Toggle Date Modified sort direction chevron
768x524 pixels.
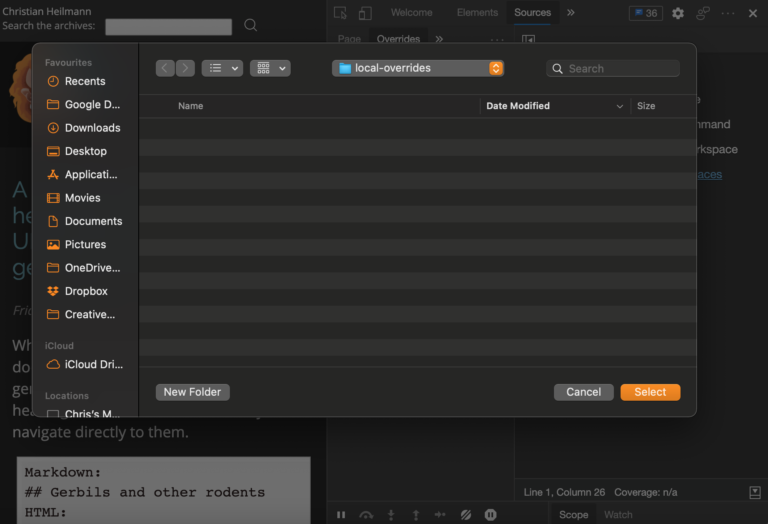(x=620, y=106)
